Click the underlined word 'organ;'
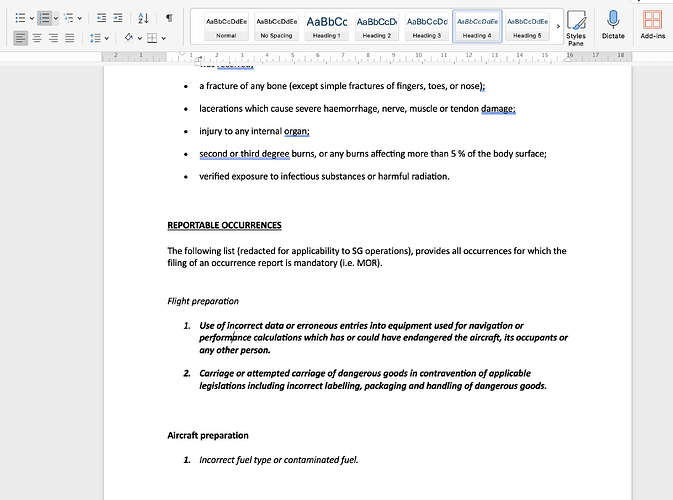673x500 pixels. click(297, 131)
